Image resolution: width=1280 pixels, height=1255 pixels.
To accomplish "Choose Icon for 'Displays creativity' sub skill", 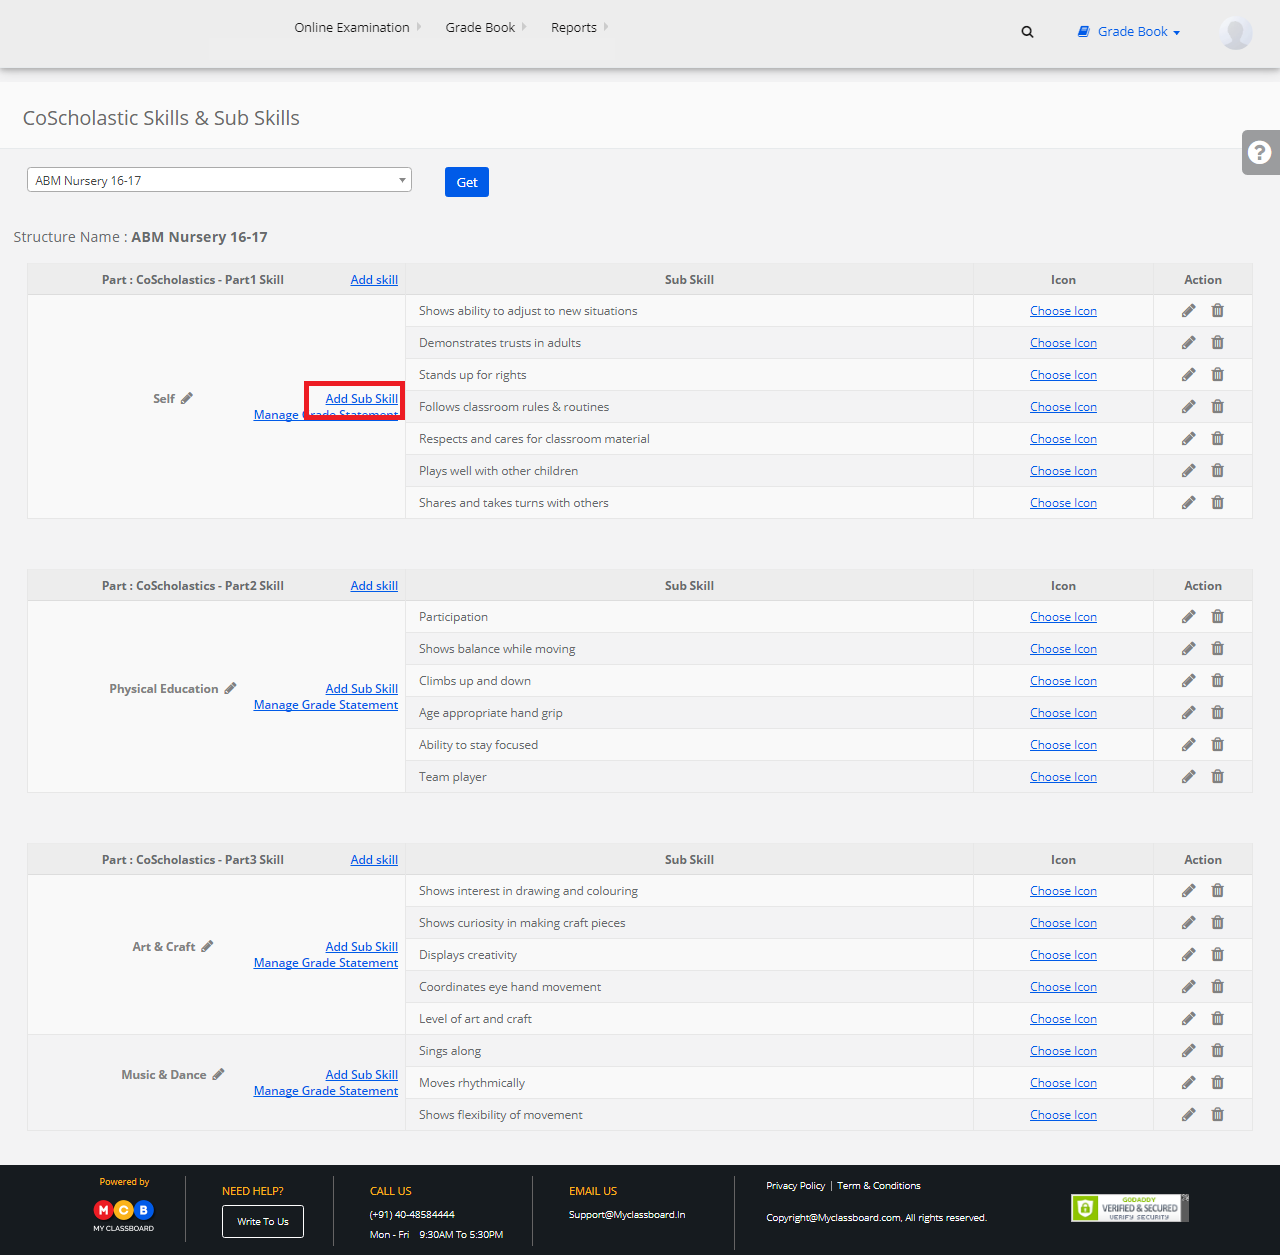I will pyautogui.click(x=1063, y=955).
